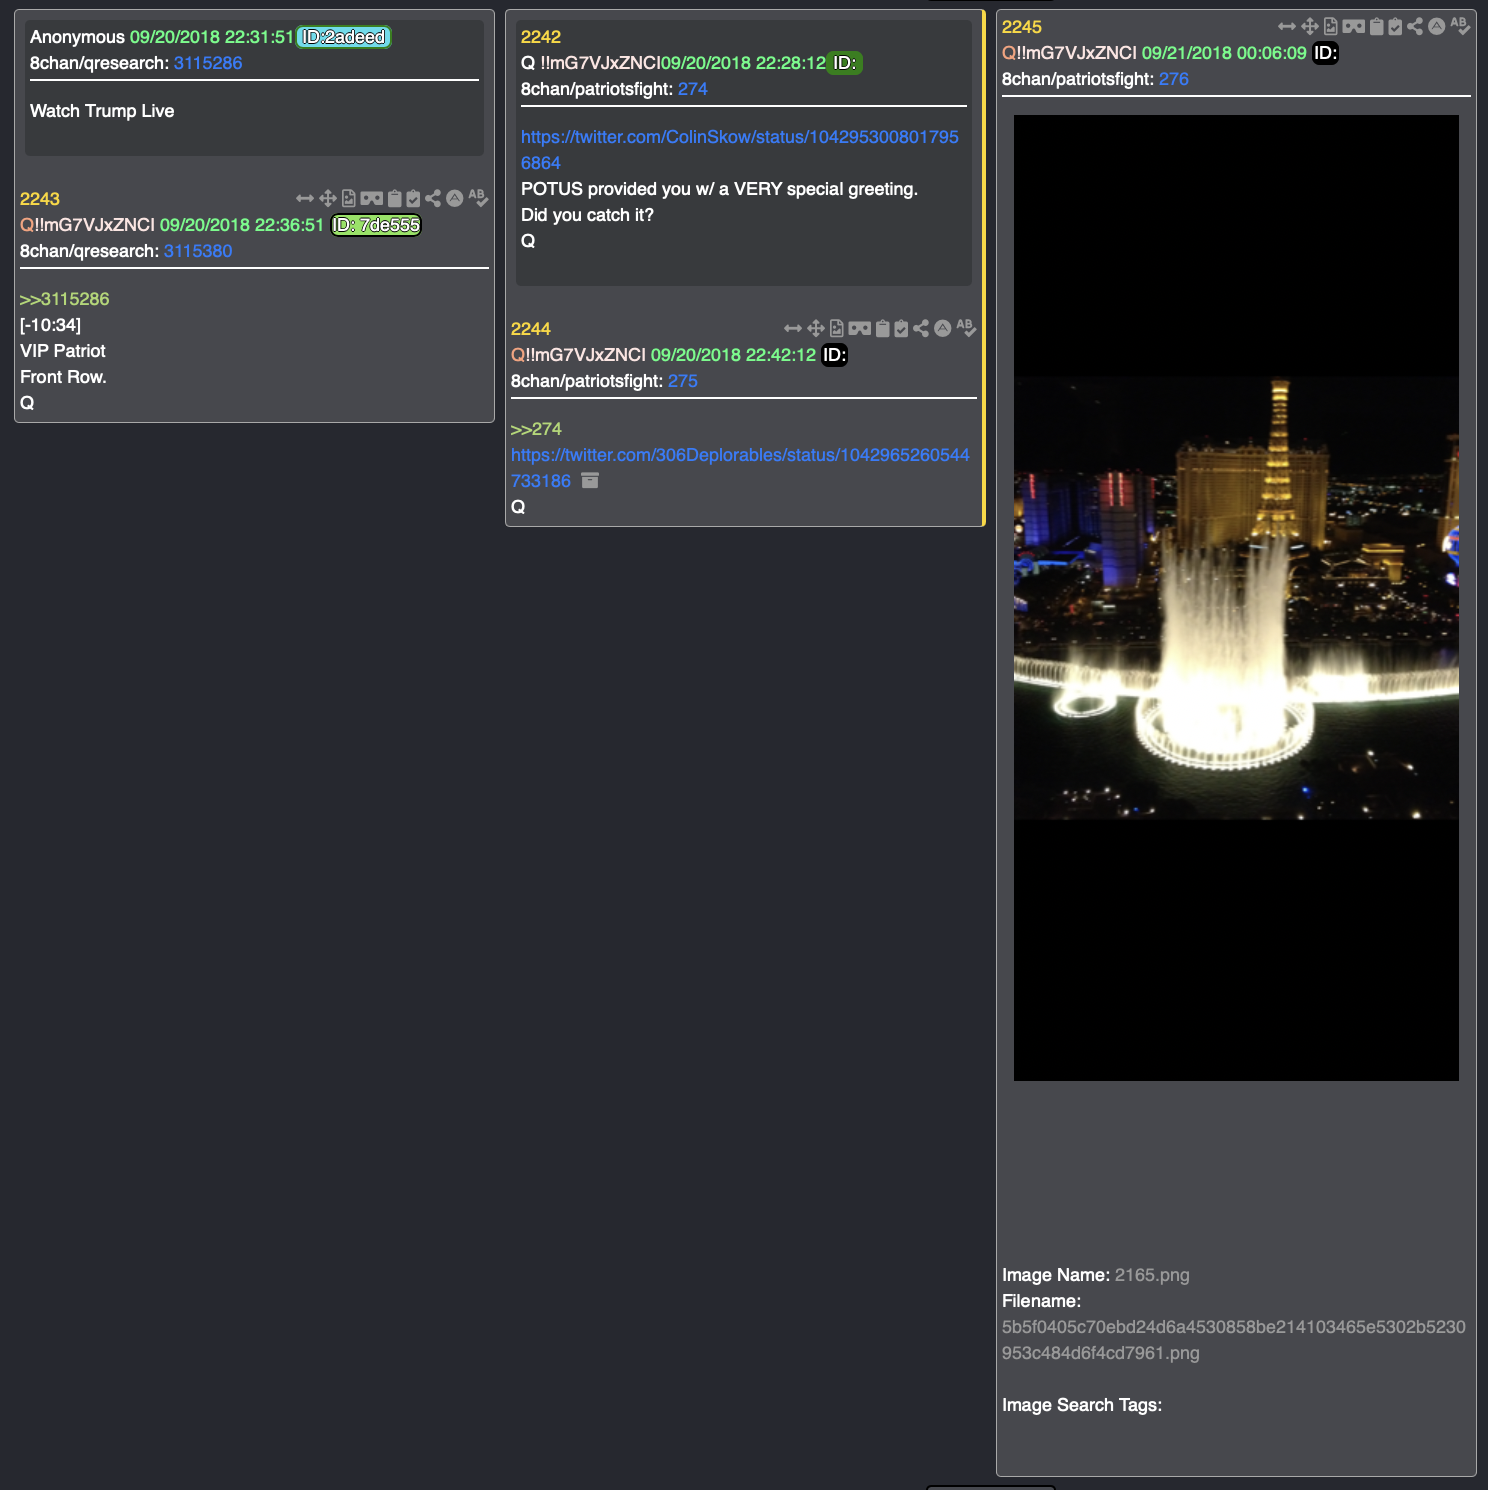Screen dimensions: 1488x1490
Task: Click the text 'VIP Patriot'
Action: [63, 351]
